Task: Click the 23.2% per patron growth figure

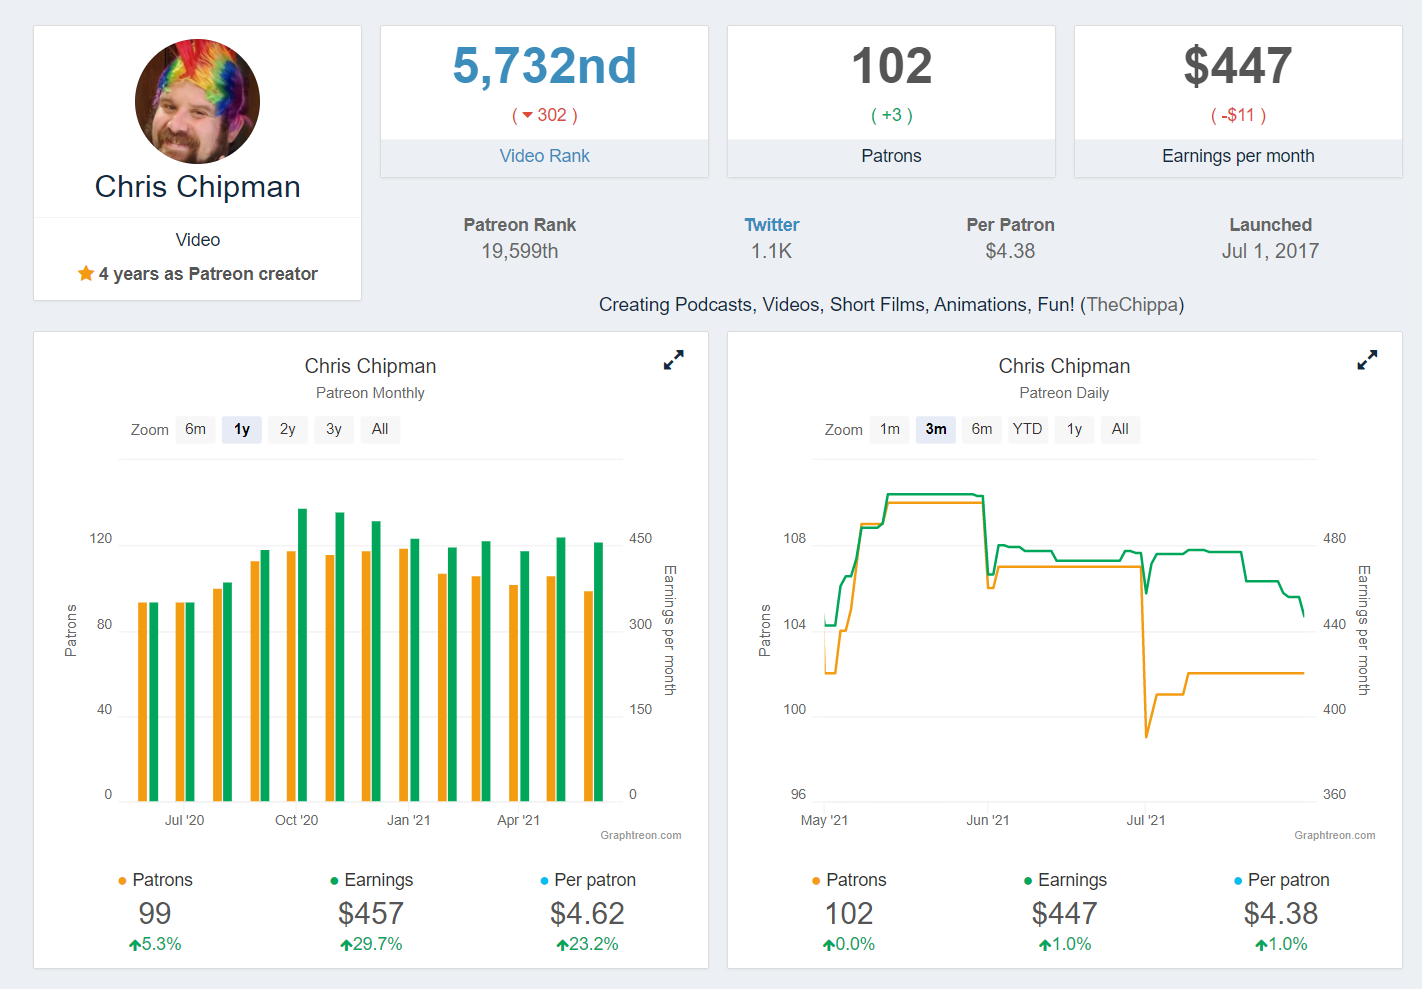Action: coord(587,944)
